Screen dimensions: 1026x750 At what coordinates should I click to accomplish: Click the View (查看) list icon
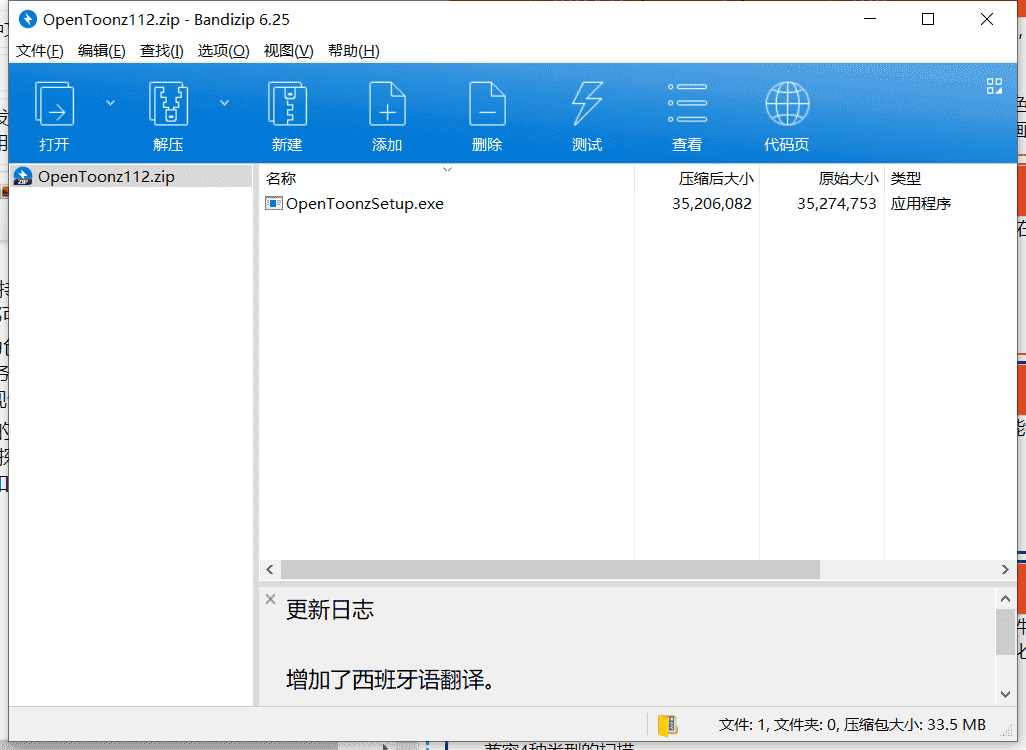tap(687, 103)
